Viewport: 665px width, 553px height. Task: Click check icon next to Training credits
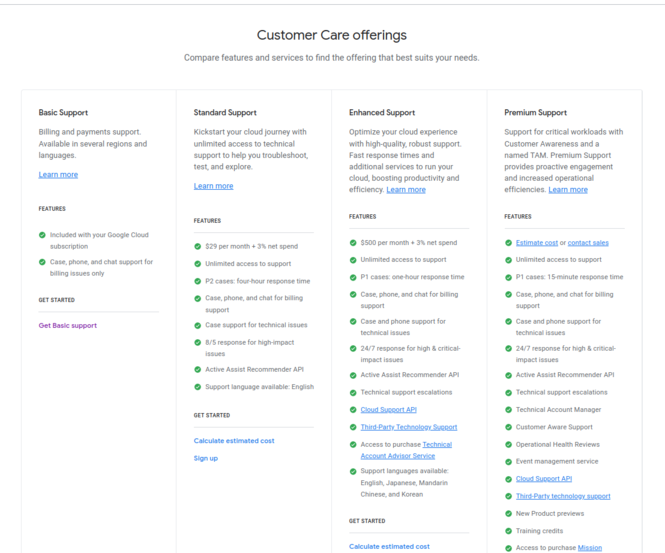(508, 531)
